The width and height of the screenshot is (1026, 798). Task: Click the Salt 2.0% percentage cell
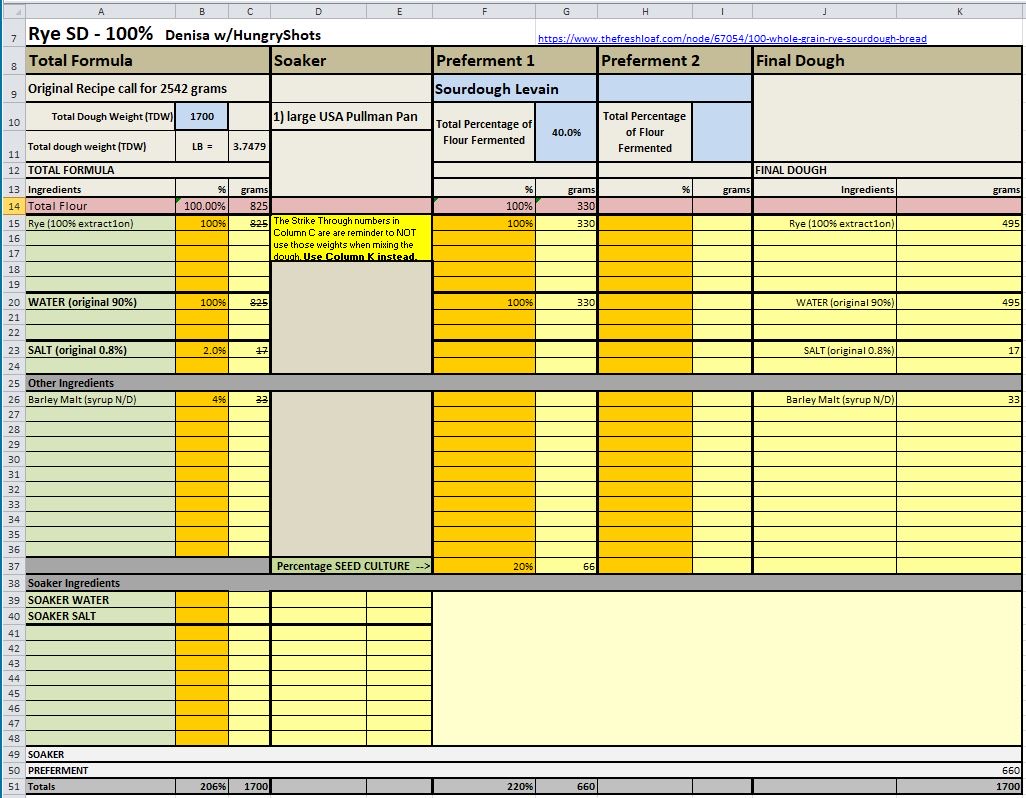point(202,351)
